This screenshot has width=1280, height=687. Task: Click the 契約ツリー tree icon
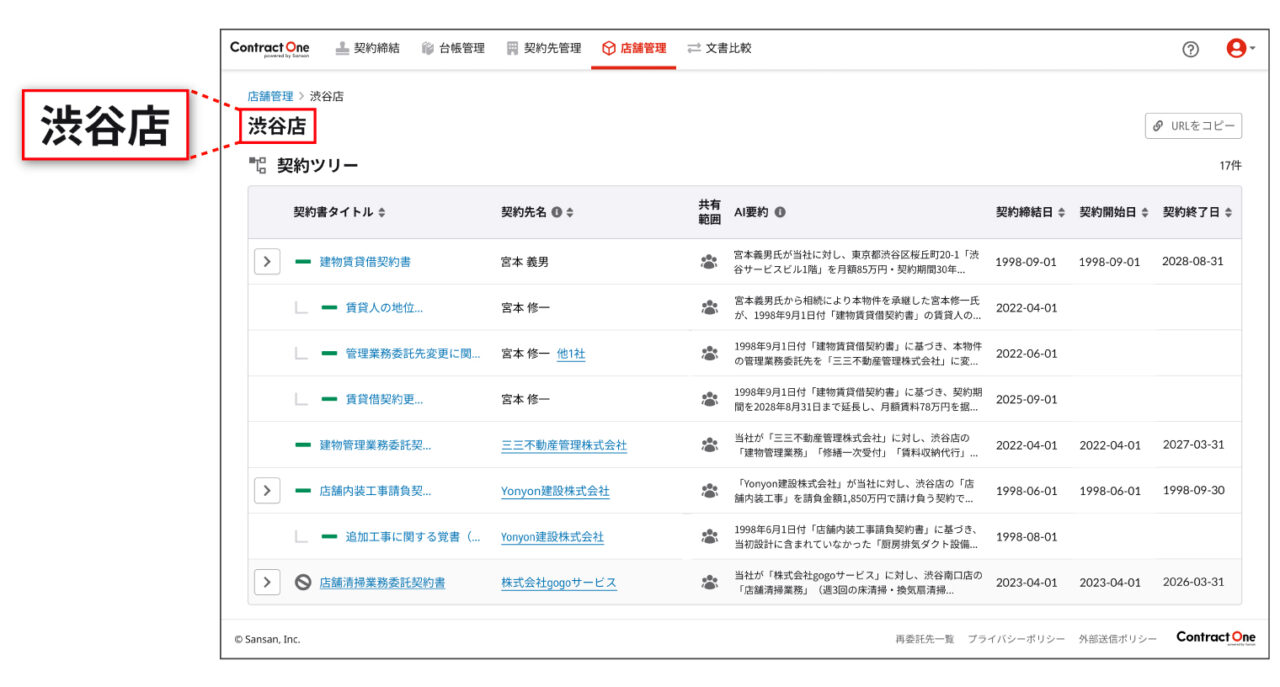[x=257, y=166]
